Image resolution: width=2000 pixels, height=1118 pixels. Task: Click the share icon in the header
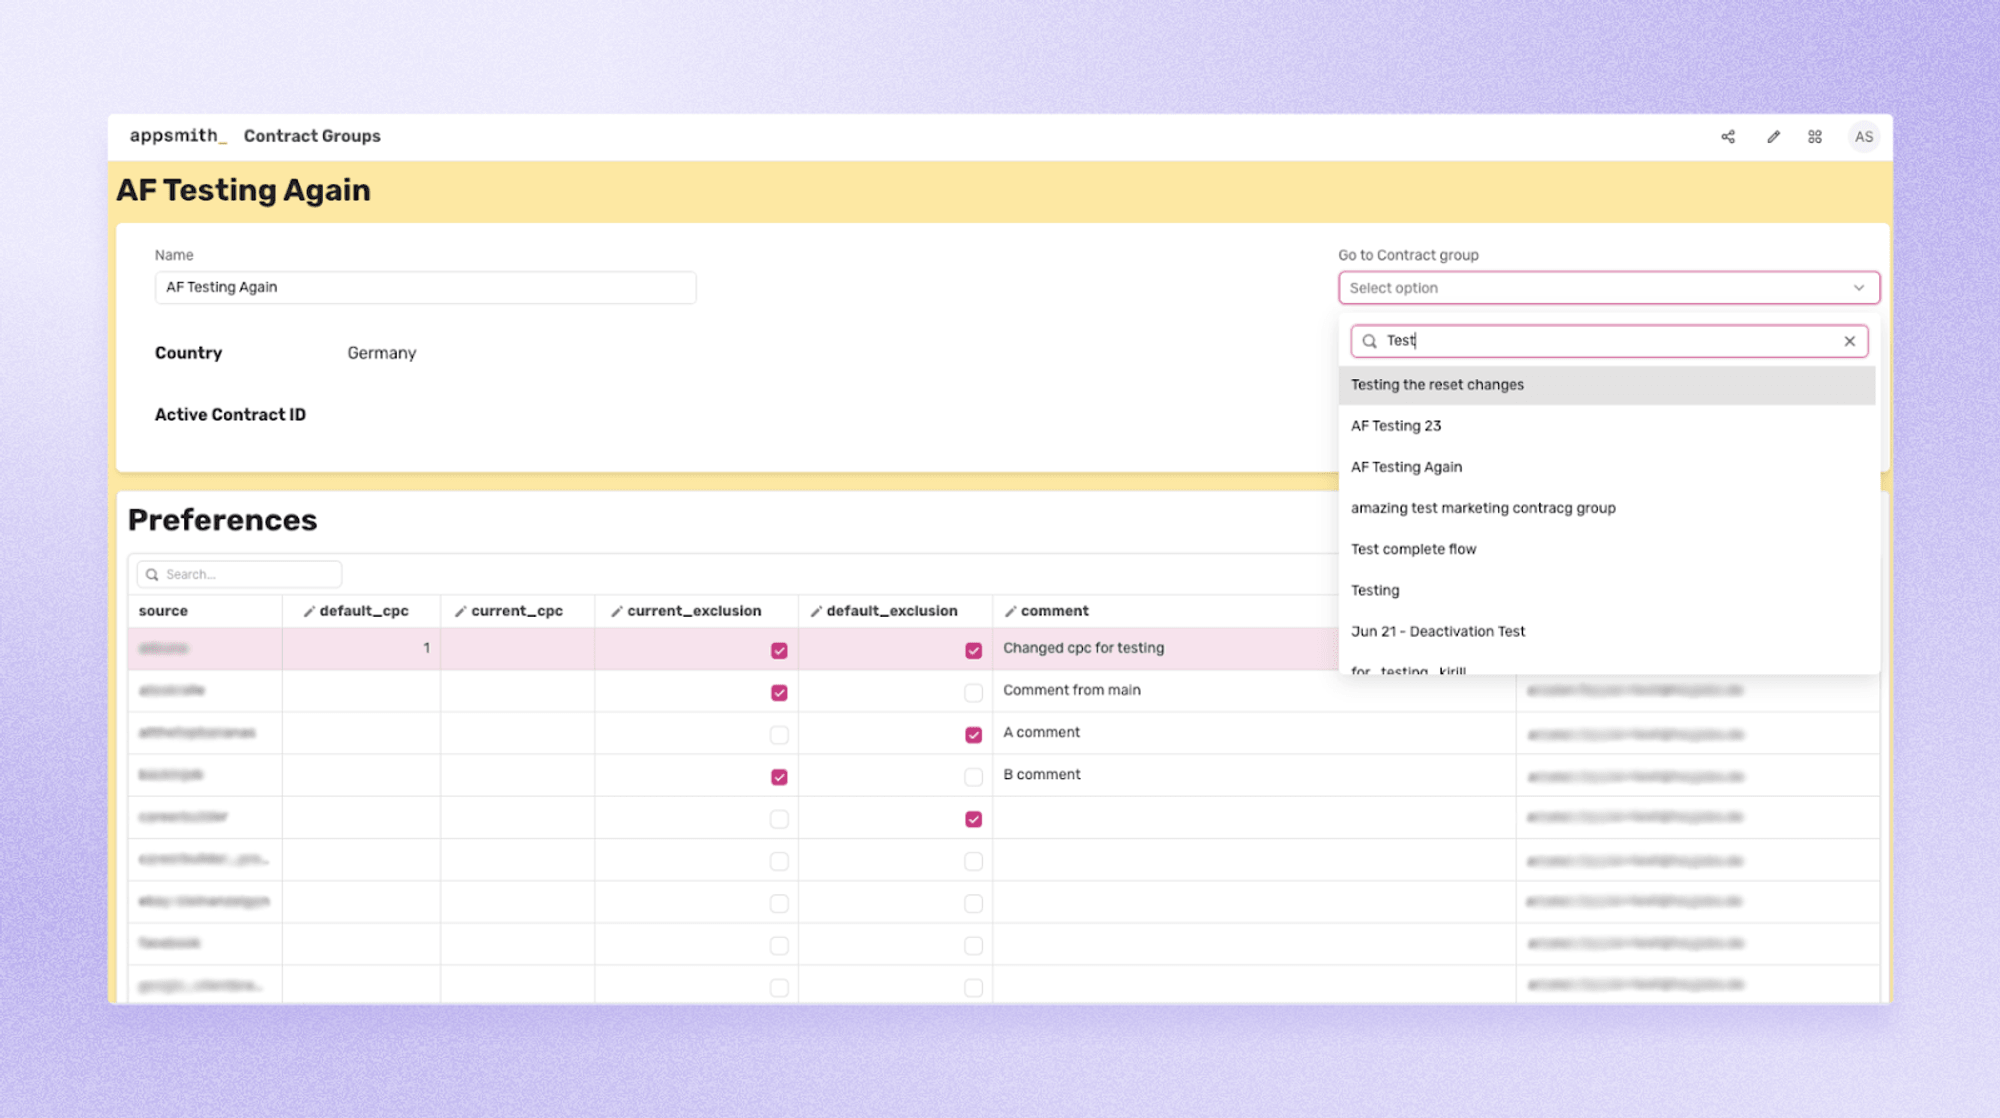[1728, 136]
